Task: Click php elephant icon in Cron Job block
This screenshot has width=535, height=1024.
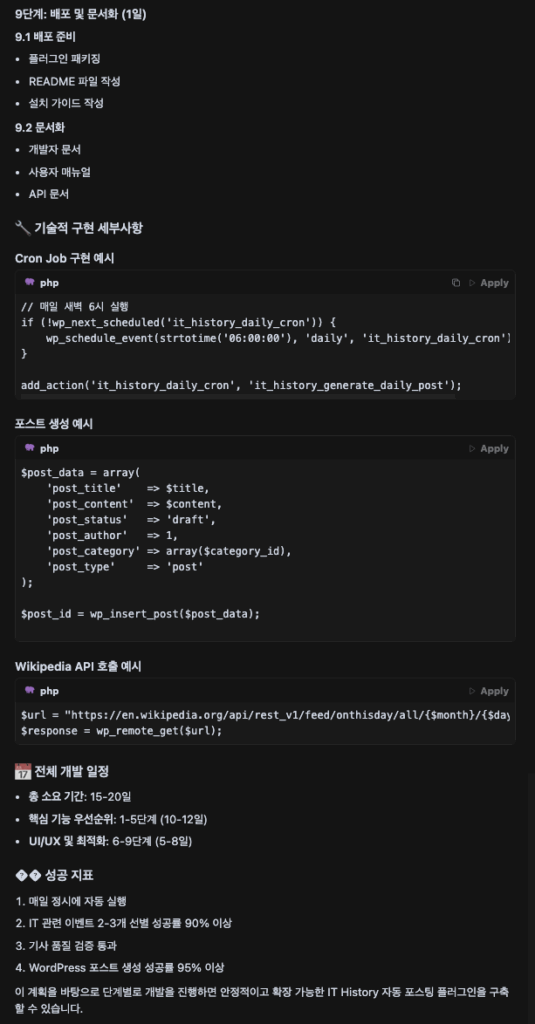Action: 29,282
